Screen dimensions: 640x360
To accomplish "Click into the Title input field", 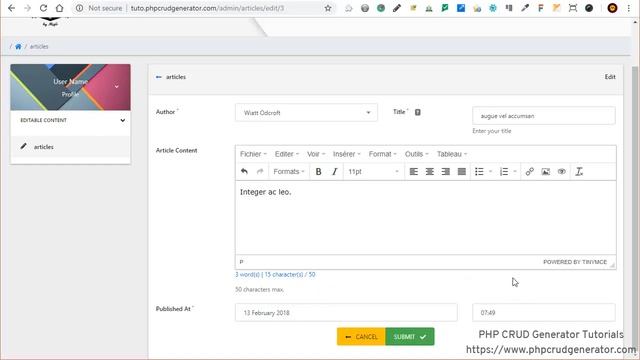I will [x=544, y=116].
